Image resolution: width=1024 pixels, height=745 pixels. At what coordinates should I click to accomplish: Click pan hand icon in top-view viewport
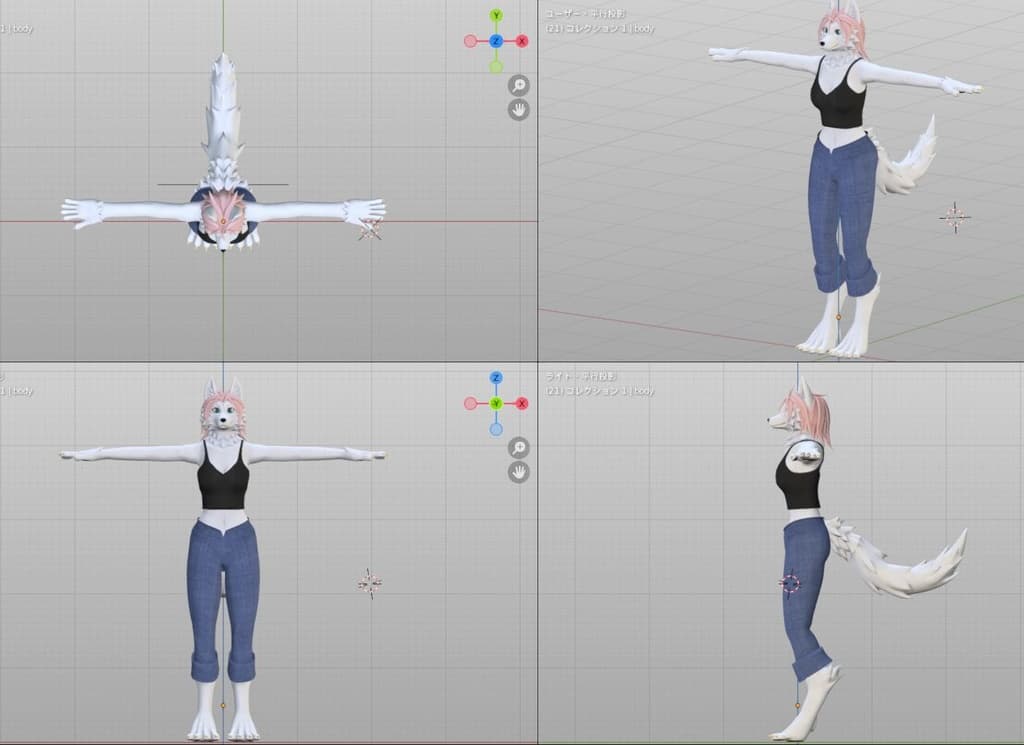[x=519, y=110]
